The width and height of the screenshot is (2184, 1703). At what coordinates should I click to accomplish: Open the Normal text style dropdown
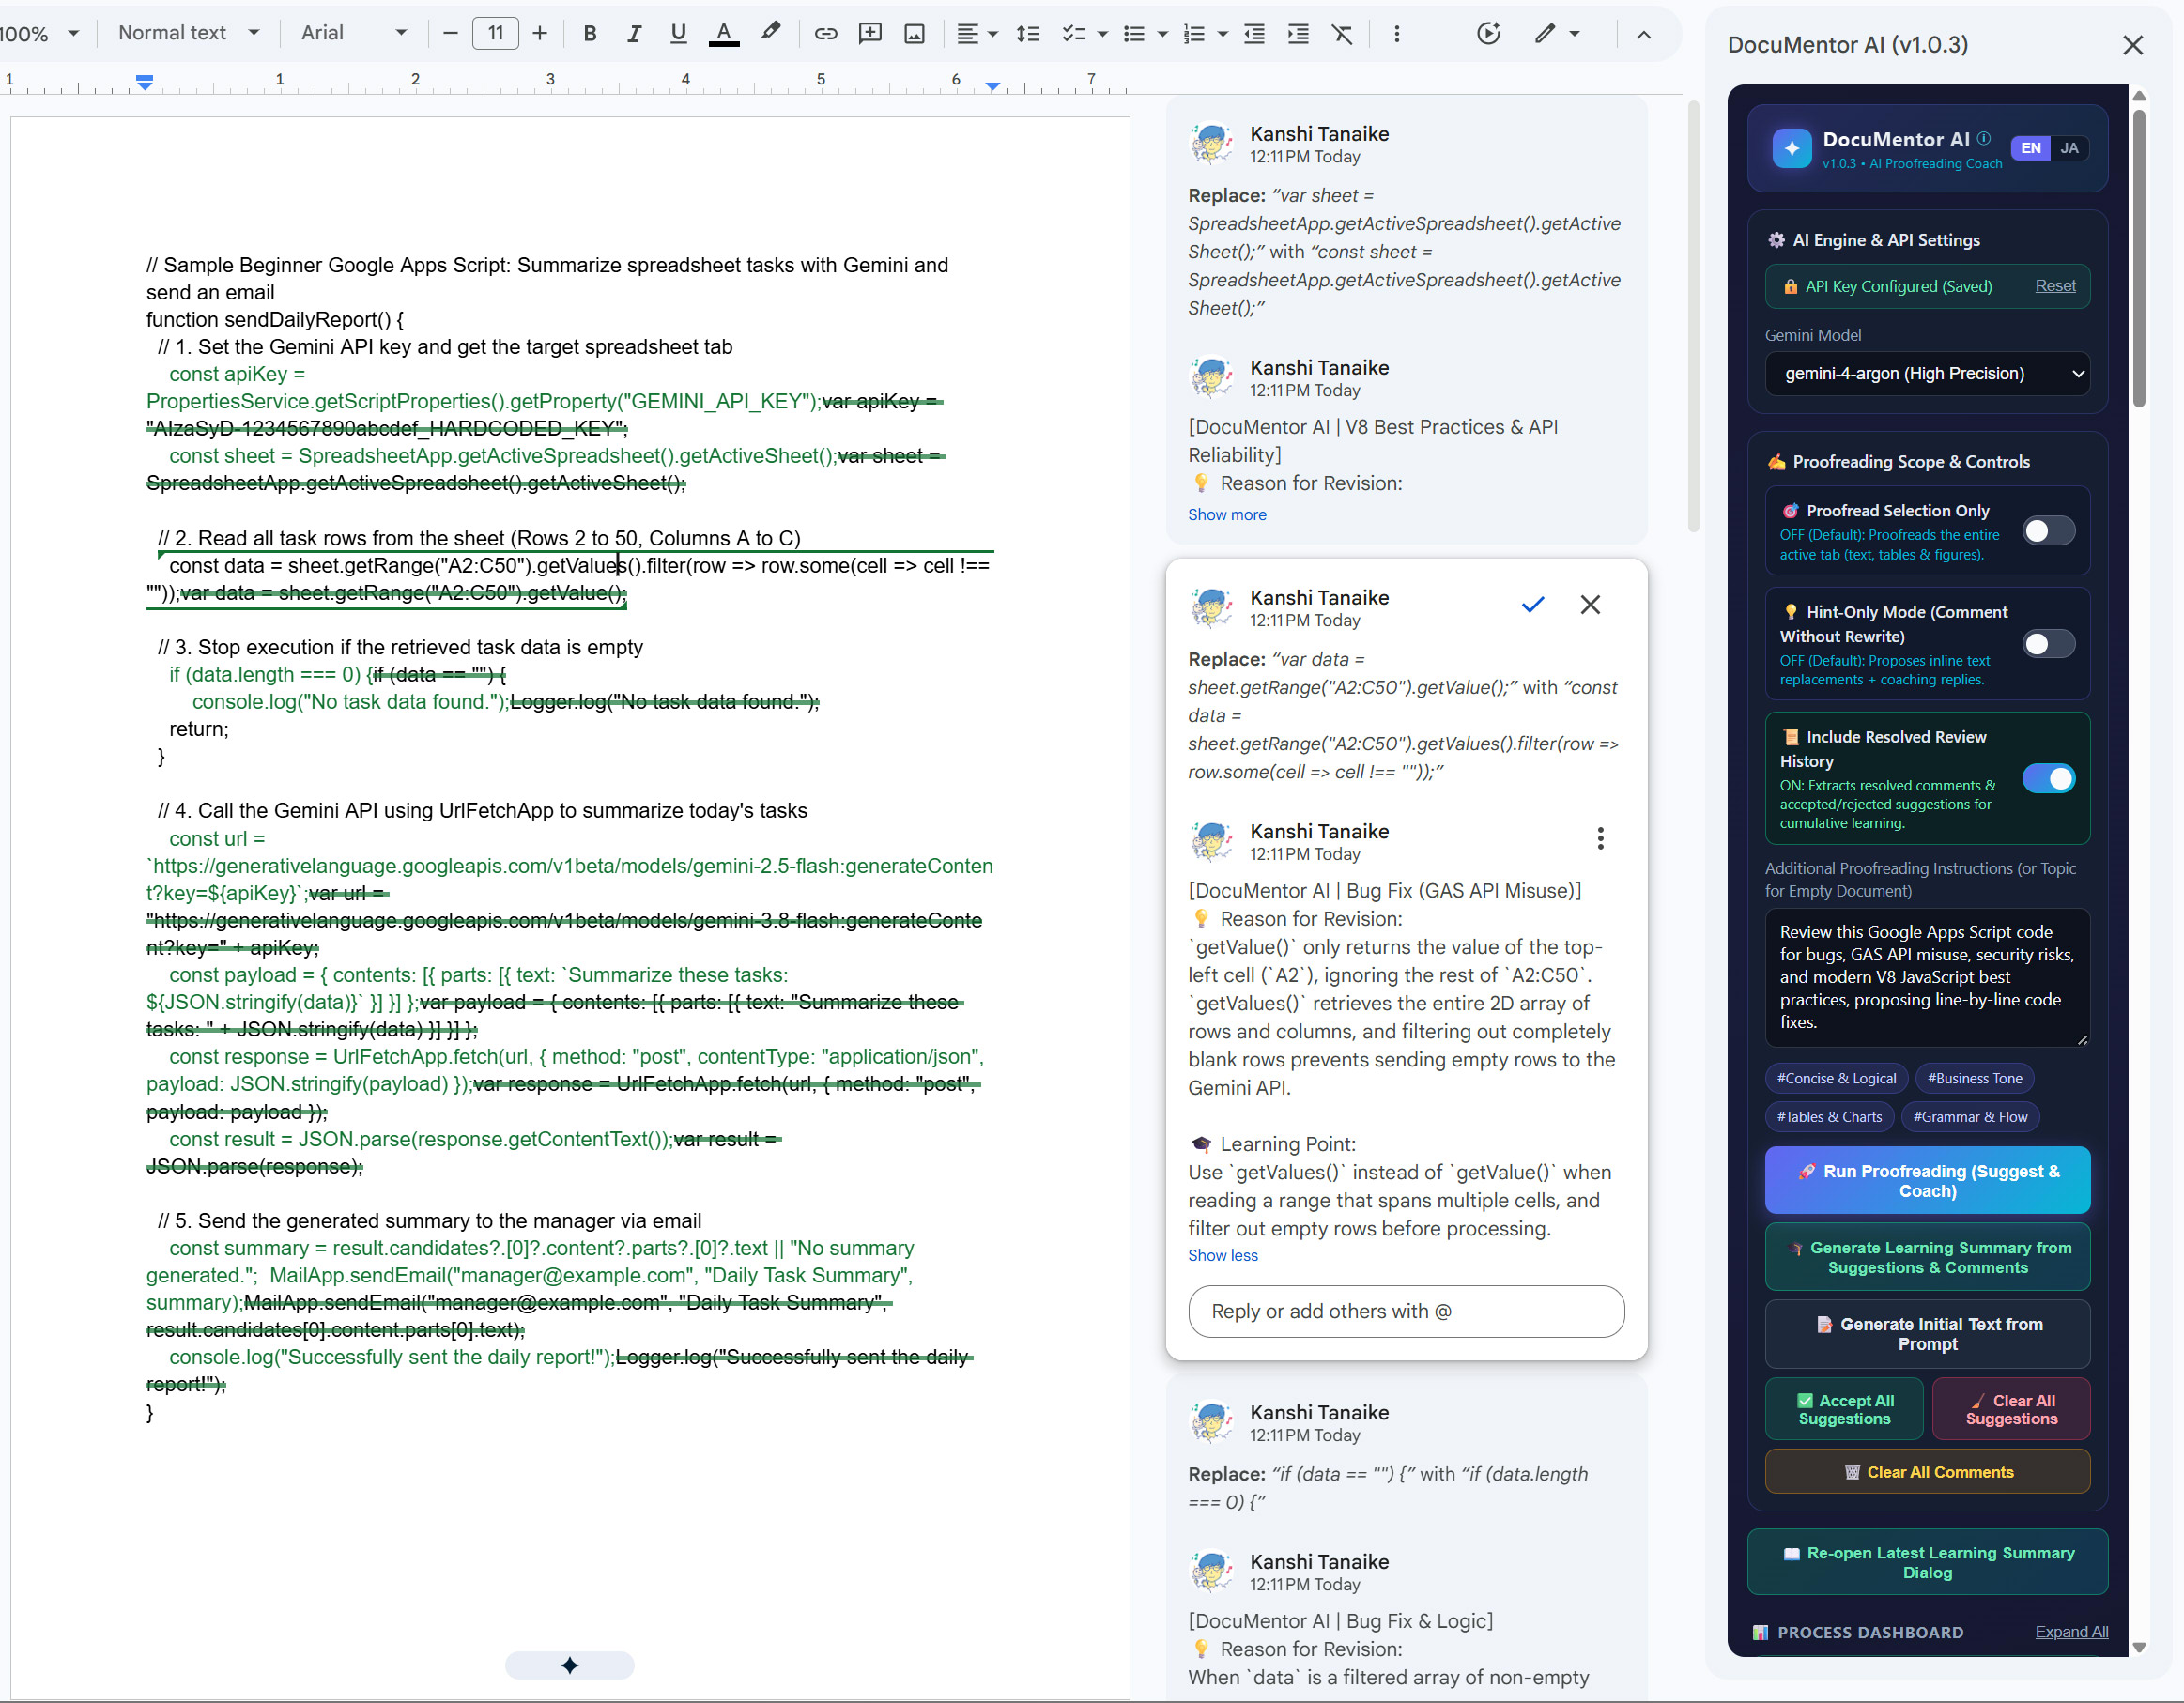pos(188,33)
